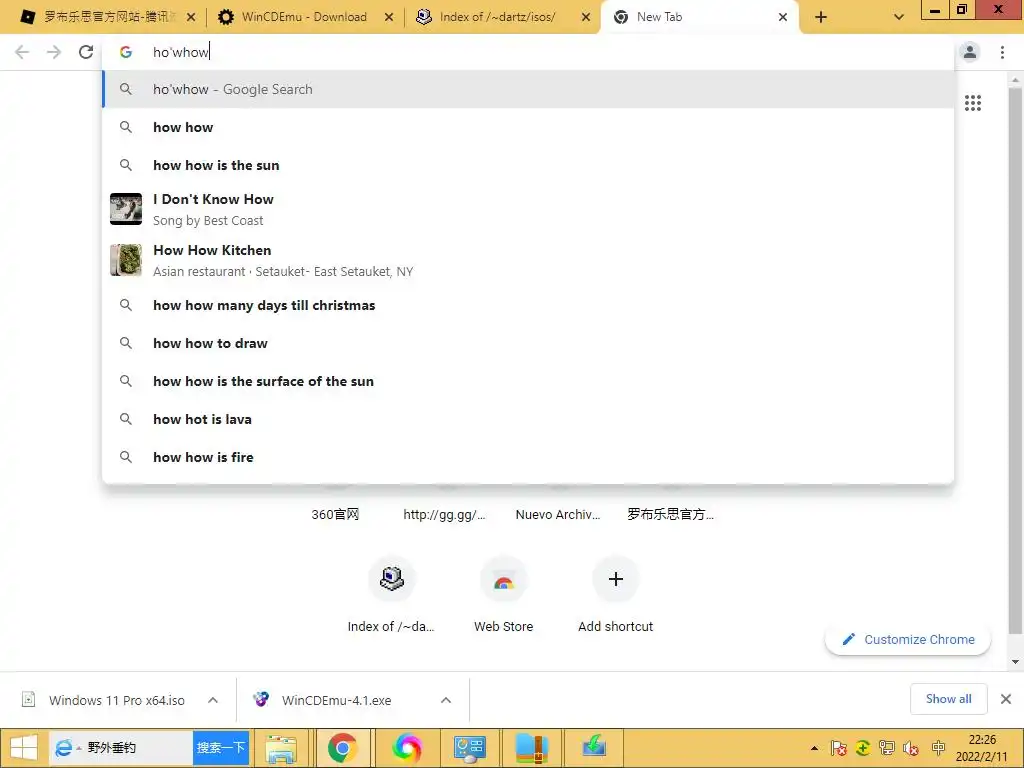Viewport: 1024px width, 768px height.
Task: Click the network tray icon
Action: coord(887,748)
